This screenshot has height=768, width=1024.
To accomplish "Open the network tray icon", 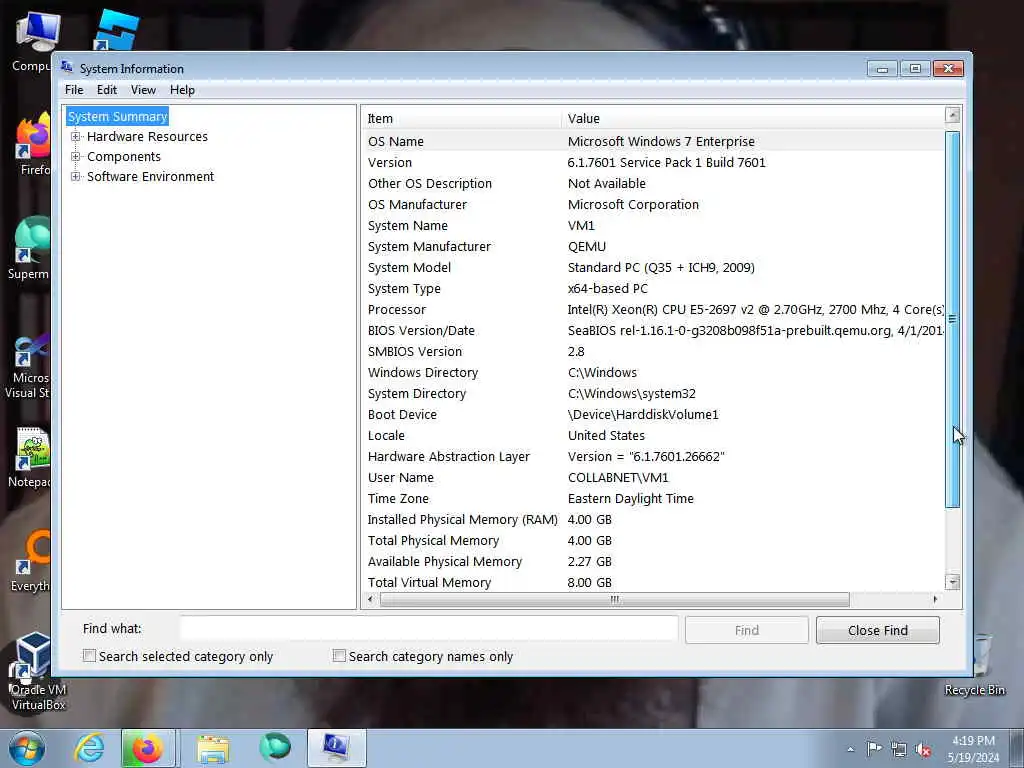I will (x=899, y=750).
